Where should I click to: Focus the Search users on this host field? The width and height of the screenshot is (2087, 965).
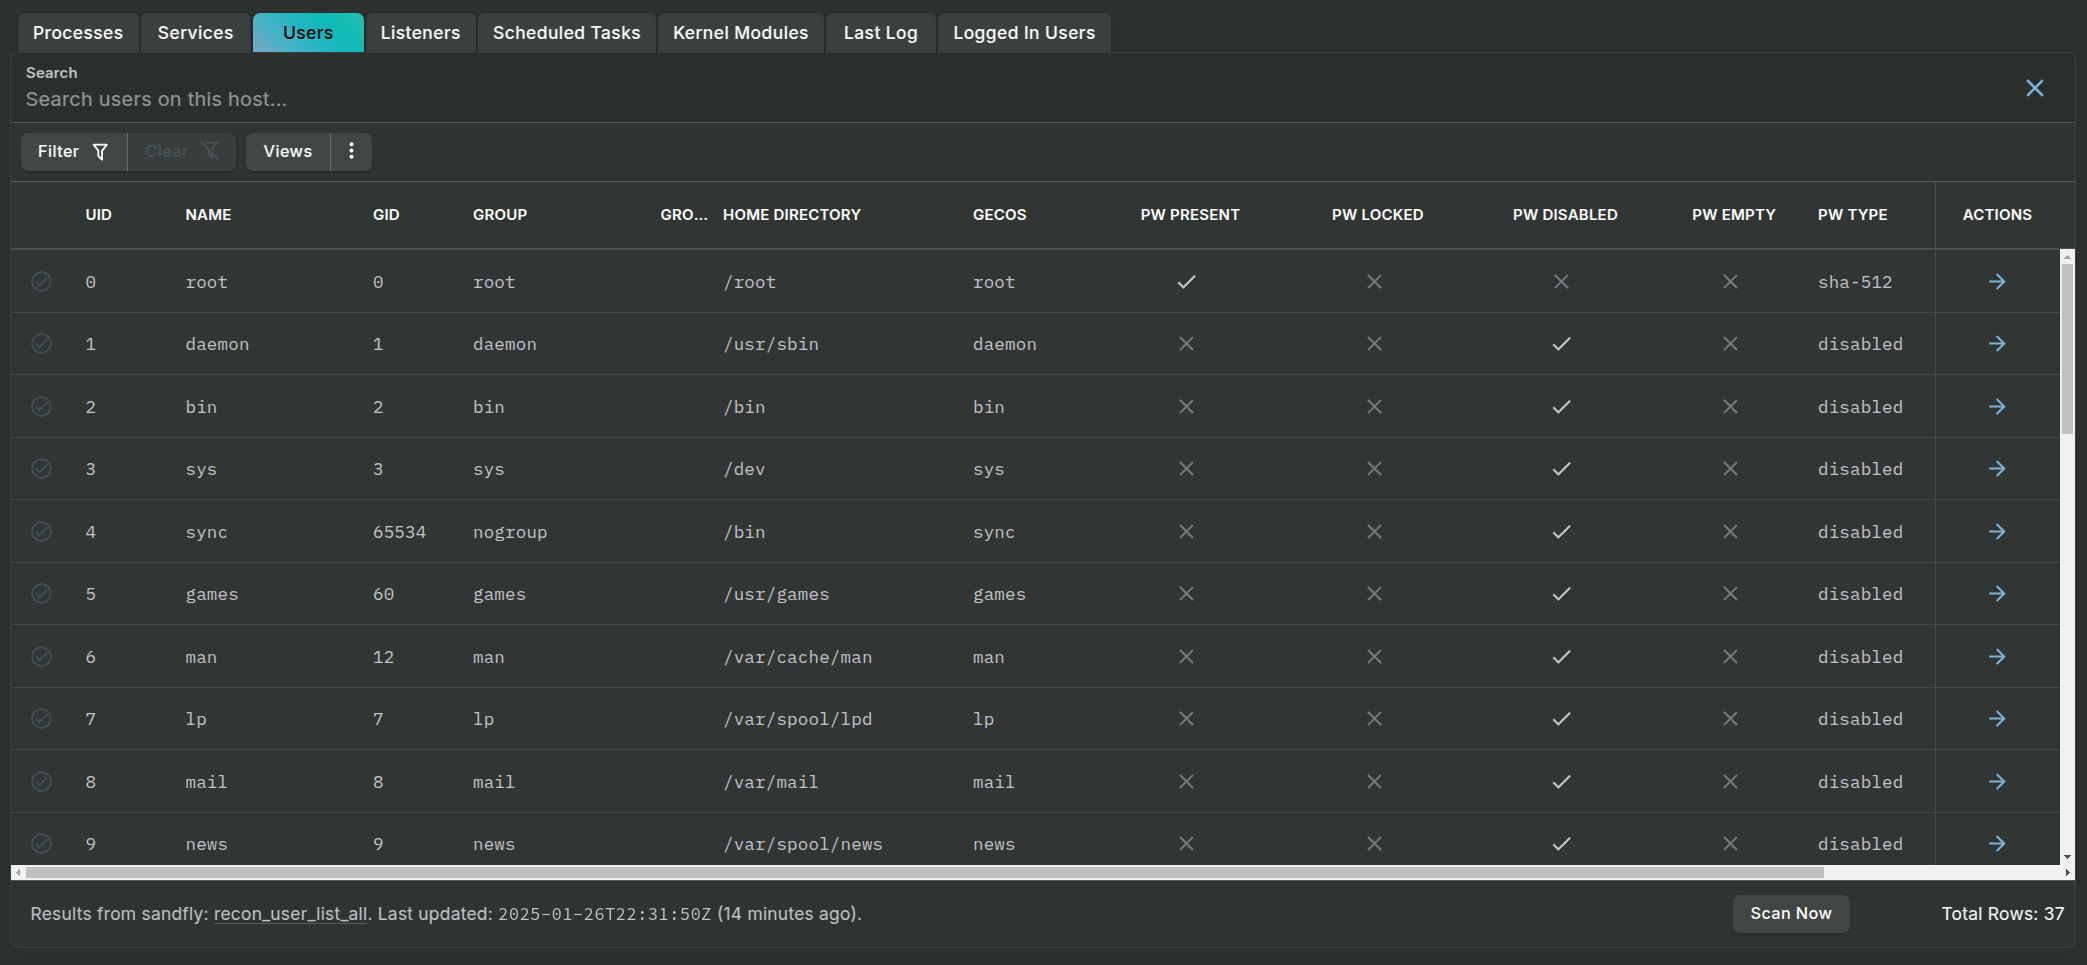[x=1010, y=99]
